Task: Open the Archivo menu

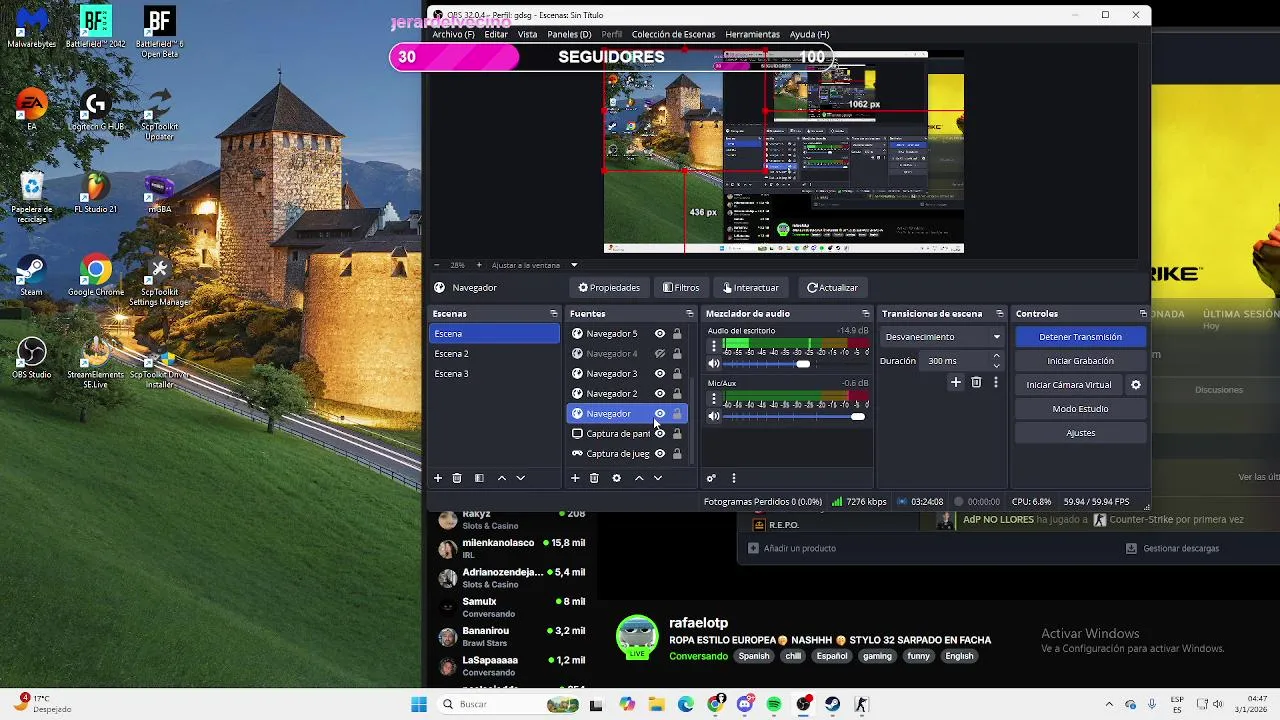Action: 453,34
